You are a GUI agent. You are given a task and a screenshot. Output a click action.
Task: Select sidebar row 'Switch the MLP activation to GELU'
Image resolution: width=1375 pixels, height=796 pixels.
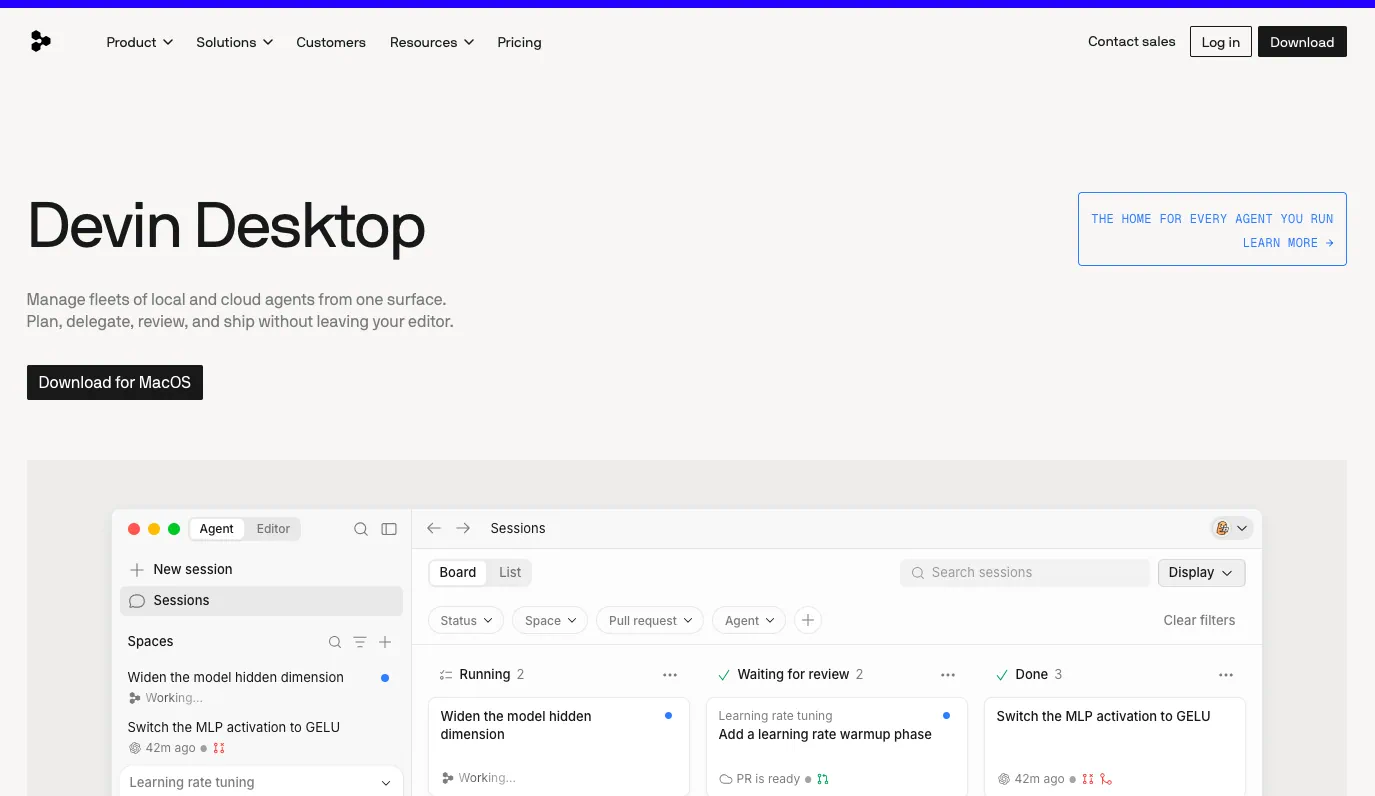[x=261, y=737]
